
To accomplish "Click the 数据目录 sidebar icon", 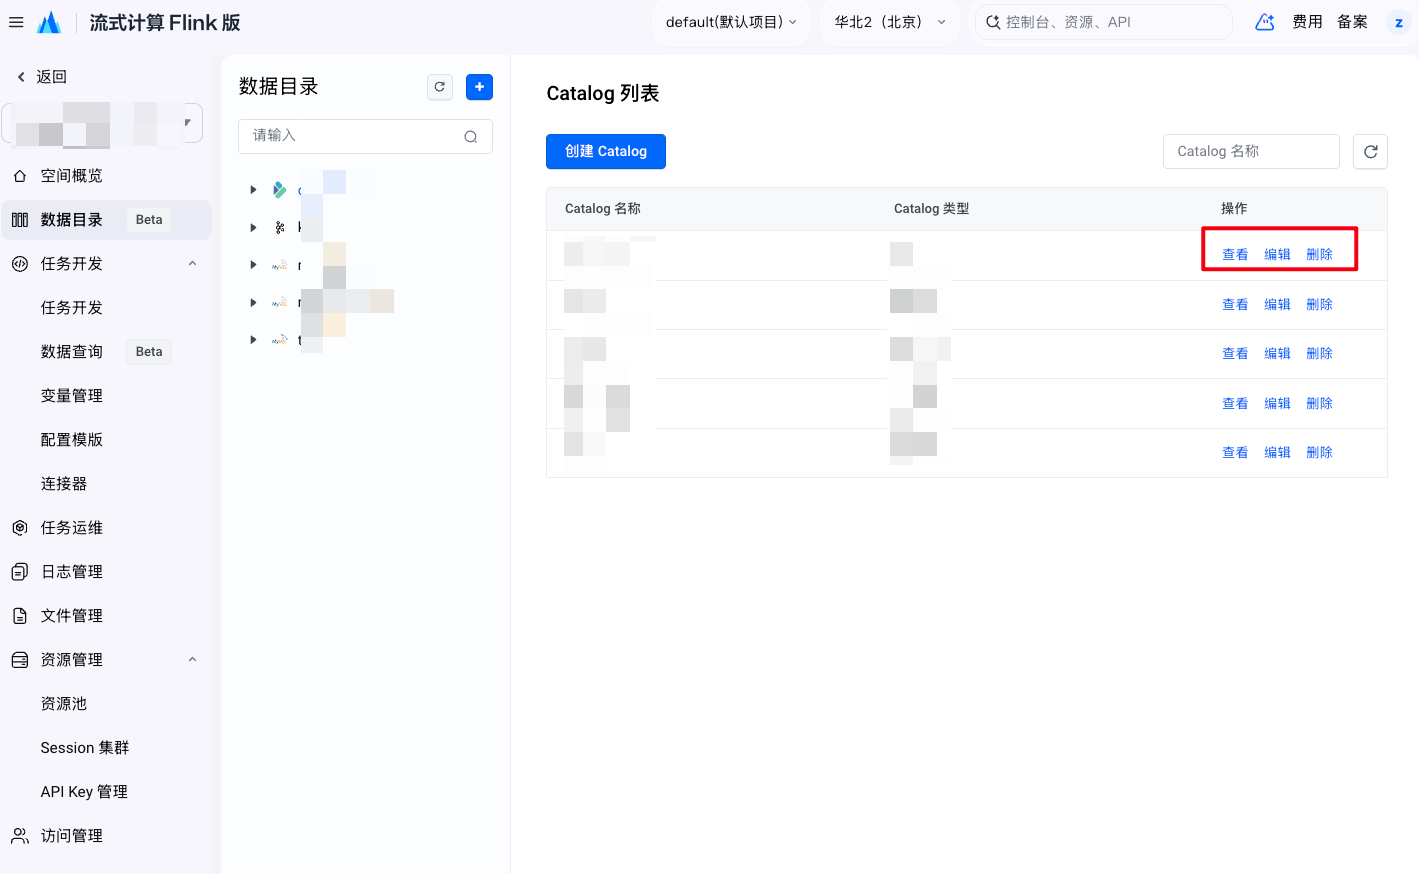I will click(x=20, y=220).
